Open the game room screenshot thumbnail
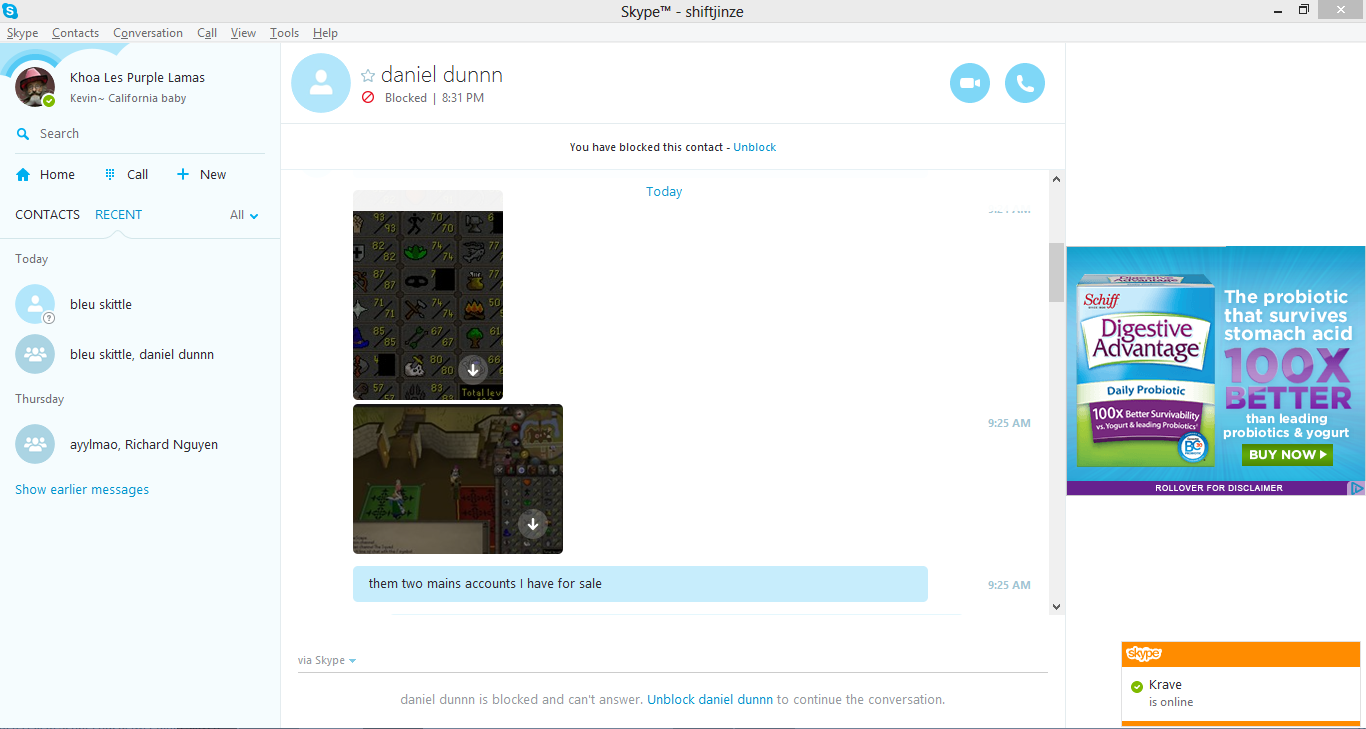Image resolution: width=1366 pixels, height=729 pixels. [x=458, y=479]
